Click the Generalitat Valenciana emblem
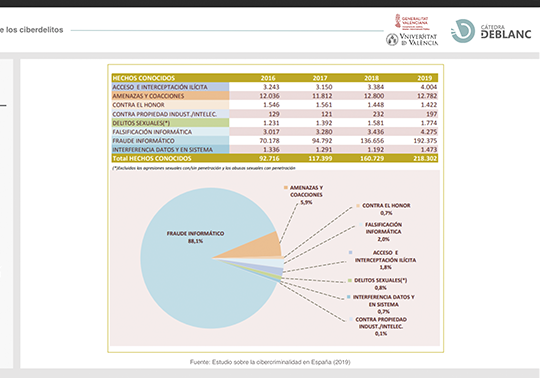The height and width of the screenshot is (378, 540). click(398, 21)
